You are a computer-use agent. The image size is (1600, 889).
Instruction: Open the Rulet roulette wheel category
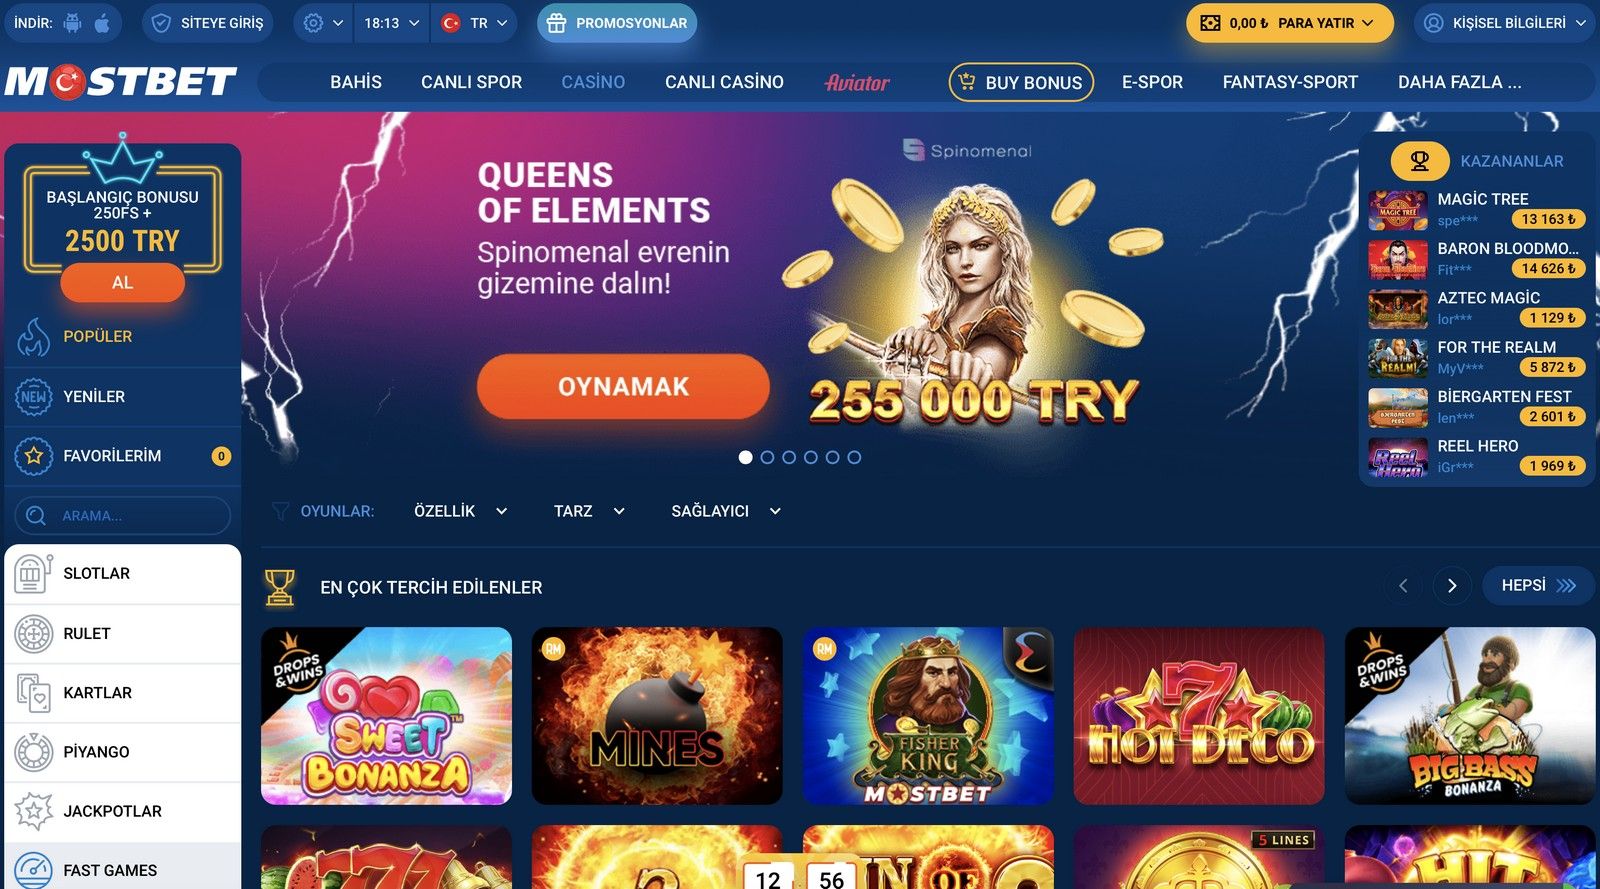(123, 633)
